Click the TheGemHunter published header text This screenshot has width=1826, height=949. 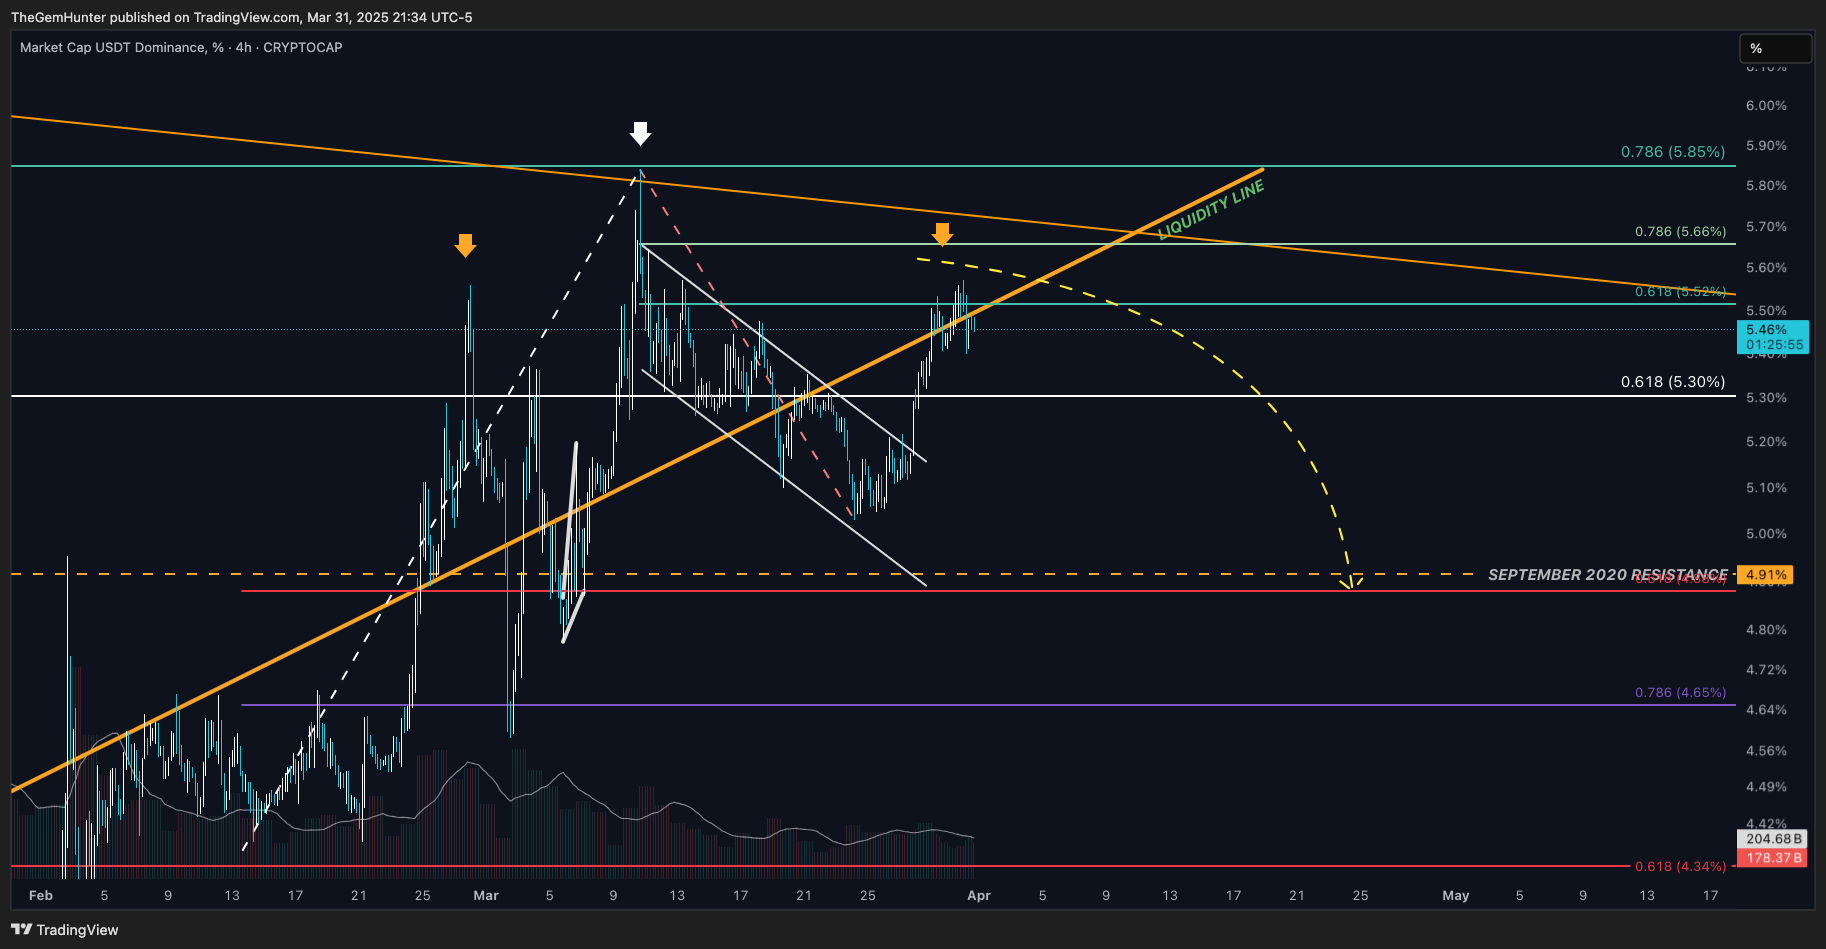click(x=241, y=17)
